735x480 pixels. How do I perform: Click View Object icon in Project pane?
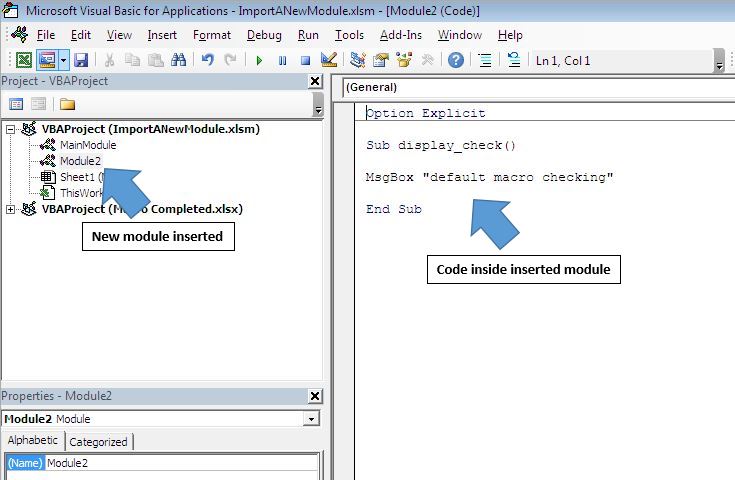(x=38, y=104)
